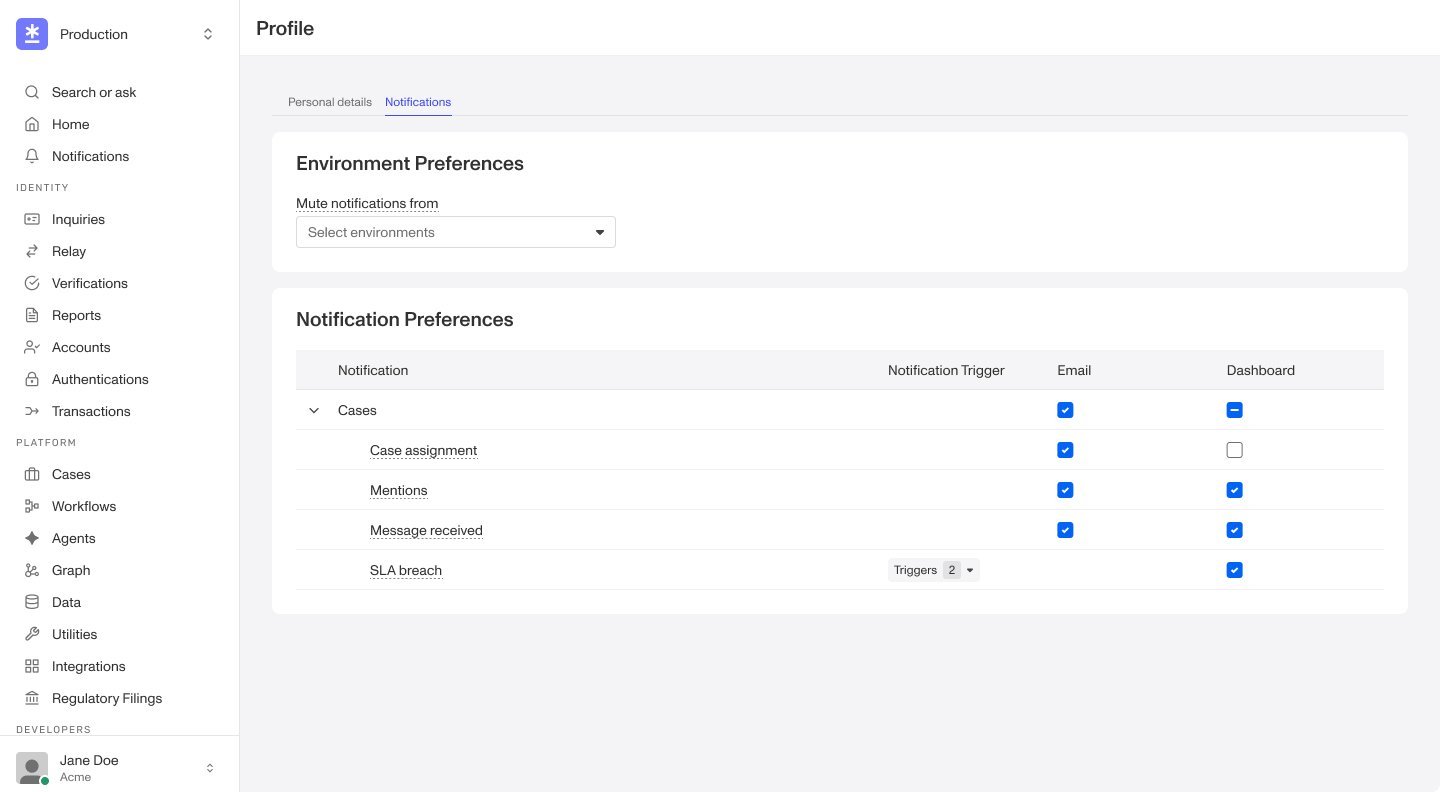Click the Cases briefcase icon in sidebar
The image size is (1440, 792).
(x=32, y=474)
